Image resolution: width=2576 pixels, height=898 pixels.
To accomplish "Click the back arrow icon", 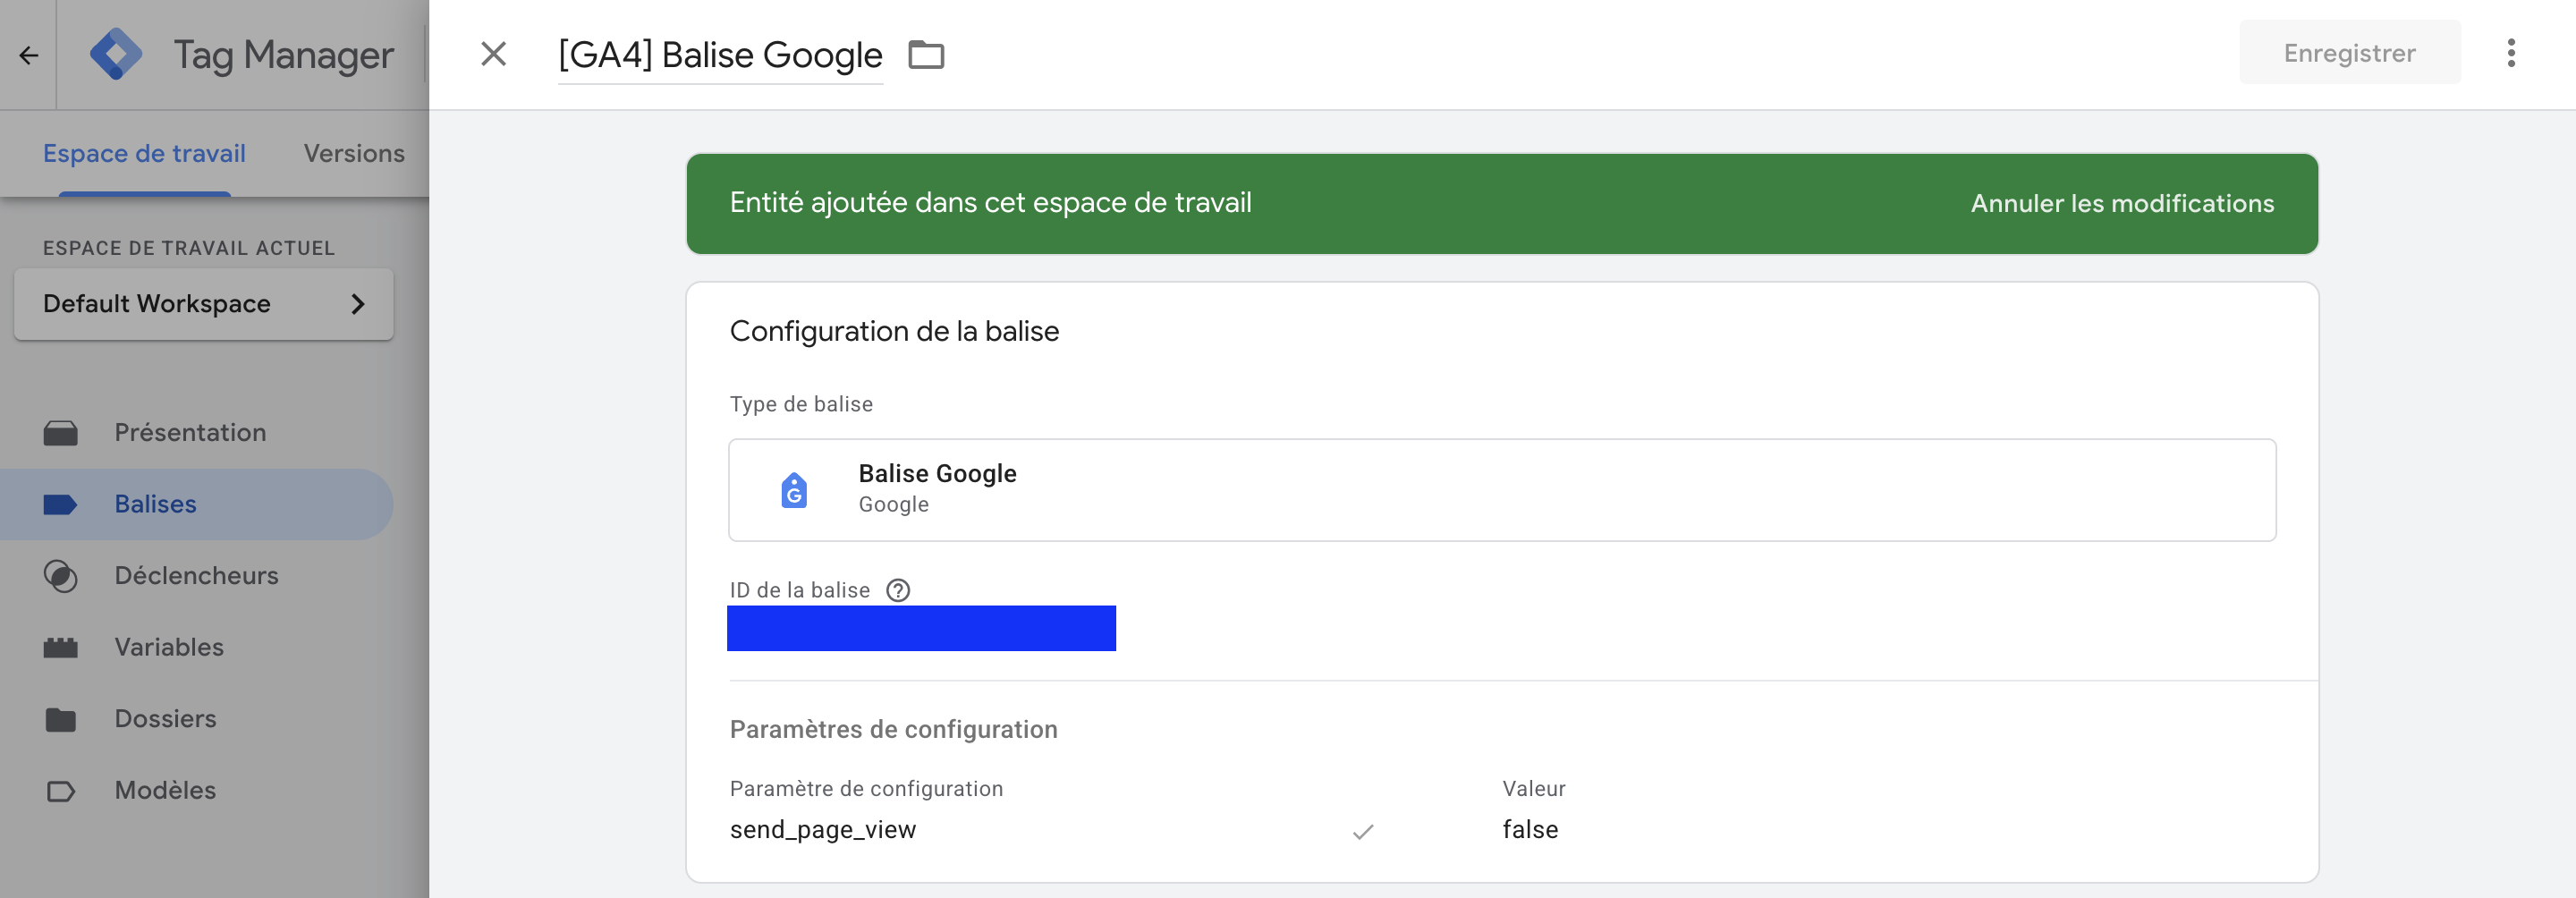I will (28, 55).
